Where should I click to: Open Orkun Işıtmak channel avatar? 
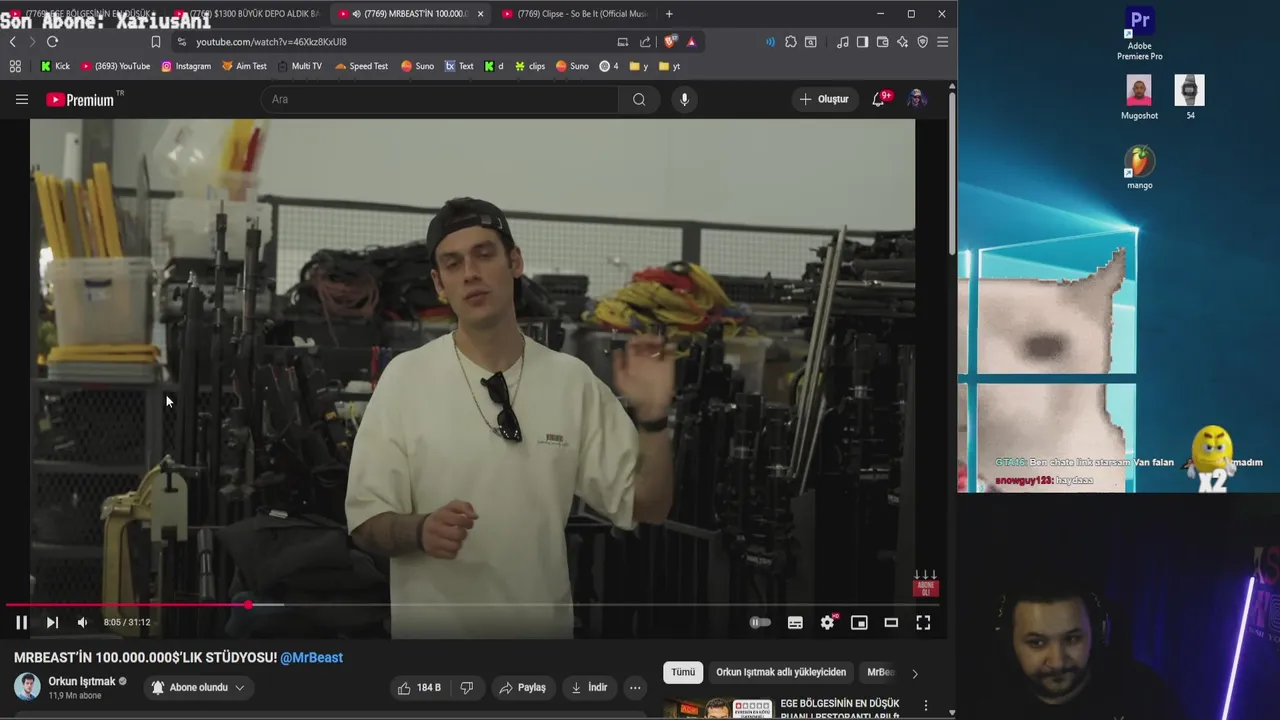(27, 687)
